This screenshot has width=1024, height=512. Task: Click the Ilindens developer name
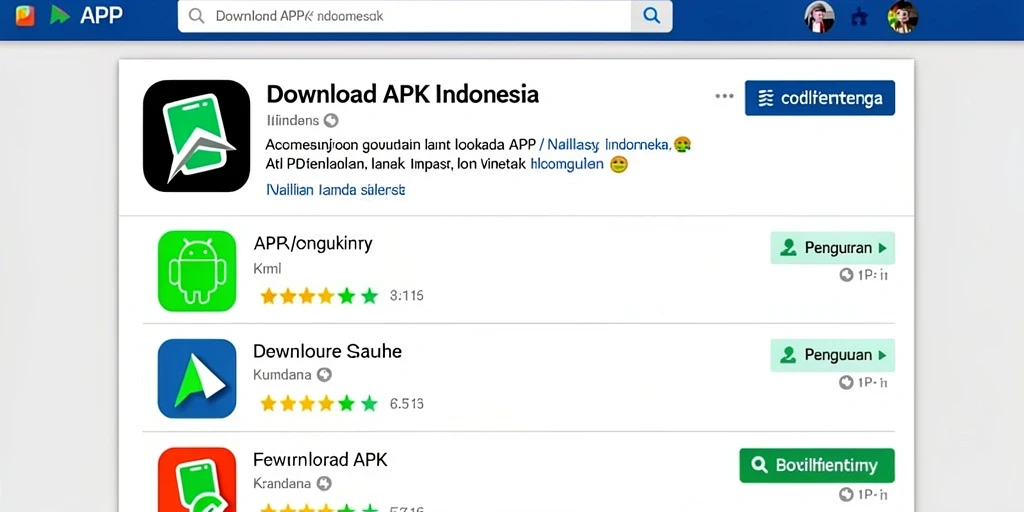pyautogui.click(x=293, y=120)
